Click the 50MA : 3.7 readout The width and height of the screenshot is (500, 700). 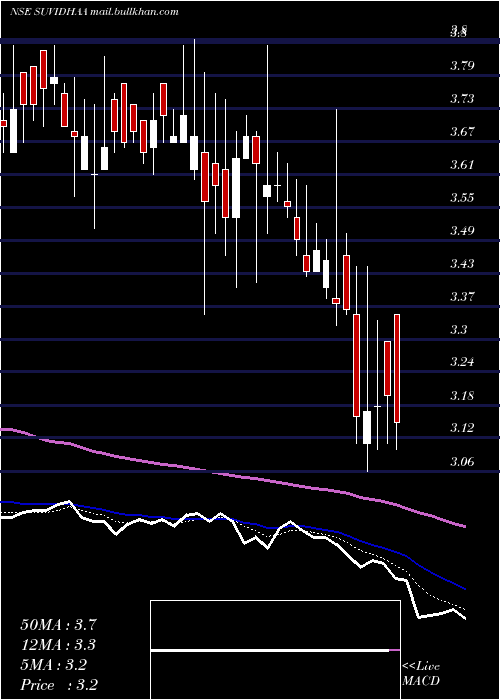58,625
